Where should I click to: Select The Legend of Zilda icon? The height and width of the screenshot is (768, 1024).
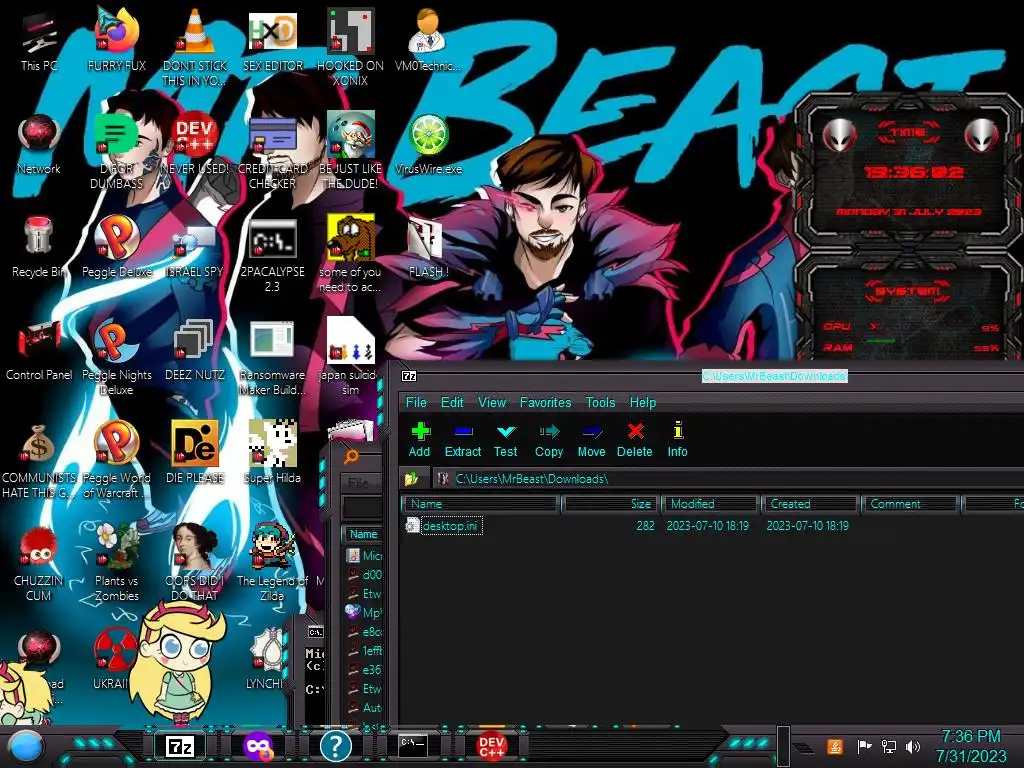273,563
